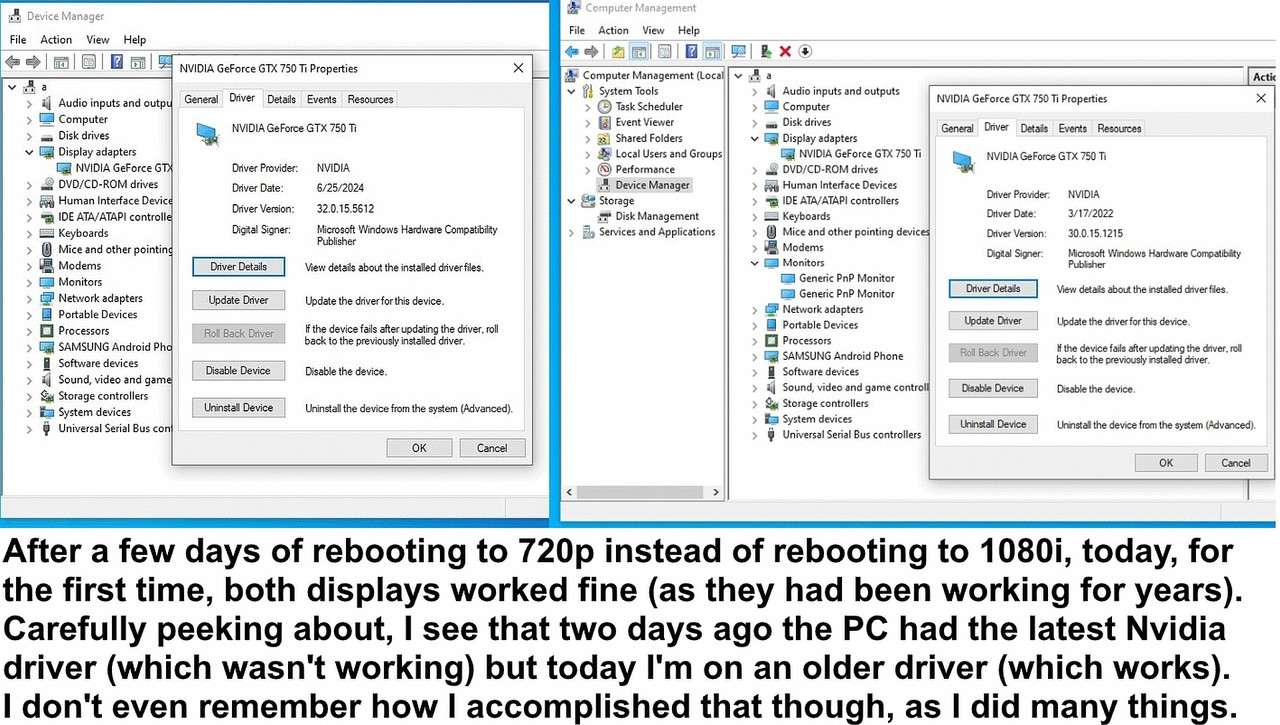Select Storage controllers in left Device Manager
1280x725 pixels.
click(x=103, y=396)
